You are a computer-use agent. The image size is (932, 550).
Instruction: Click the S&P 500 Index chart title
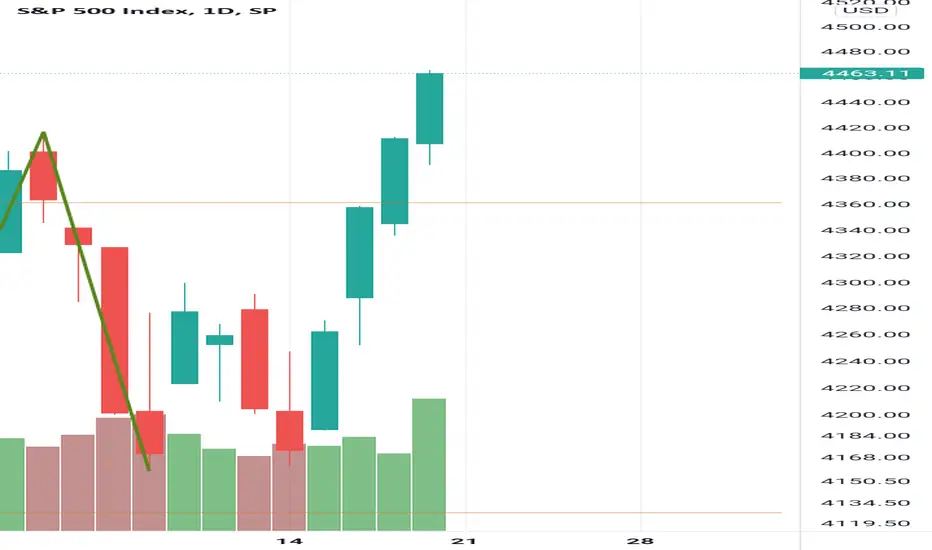pyautogui.click(x=147, y=11)
